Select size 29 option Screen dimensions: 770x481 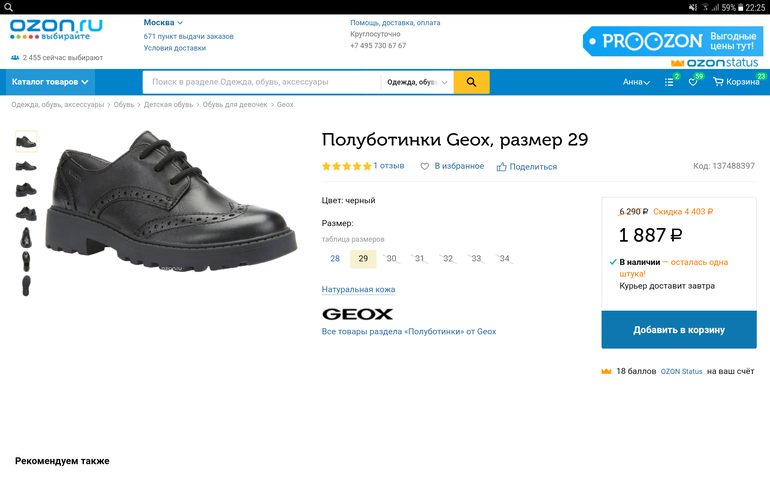363,259
